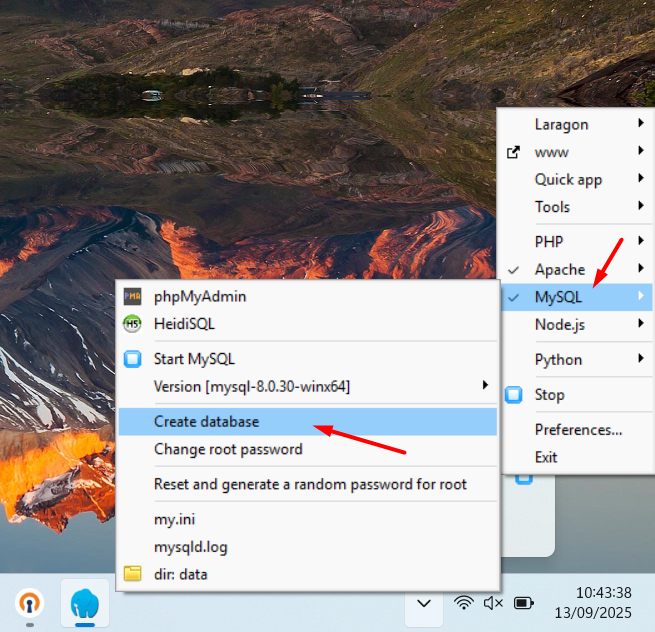
Task: Expand the MySQL Version submenu arrow
Action: click(x=485, y=386)
